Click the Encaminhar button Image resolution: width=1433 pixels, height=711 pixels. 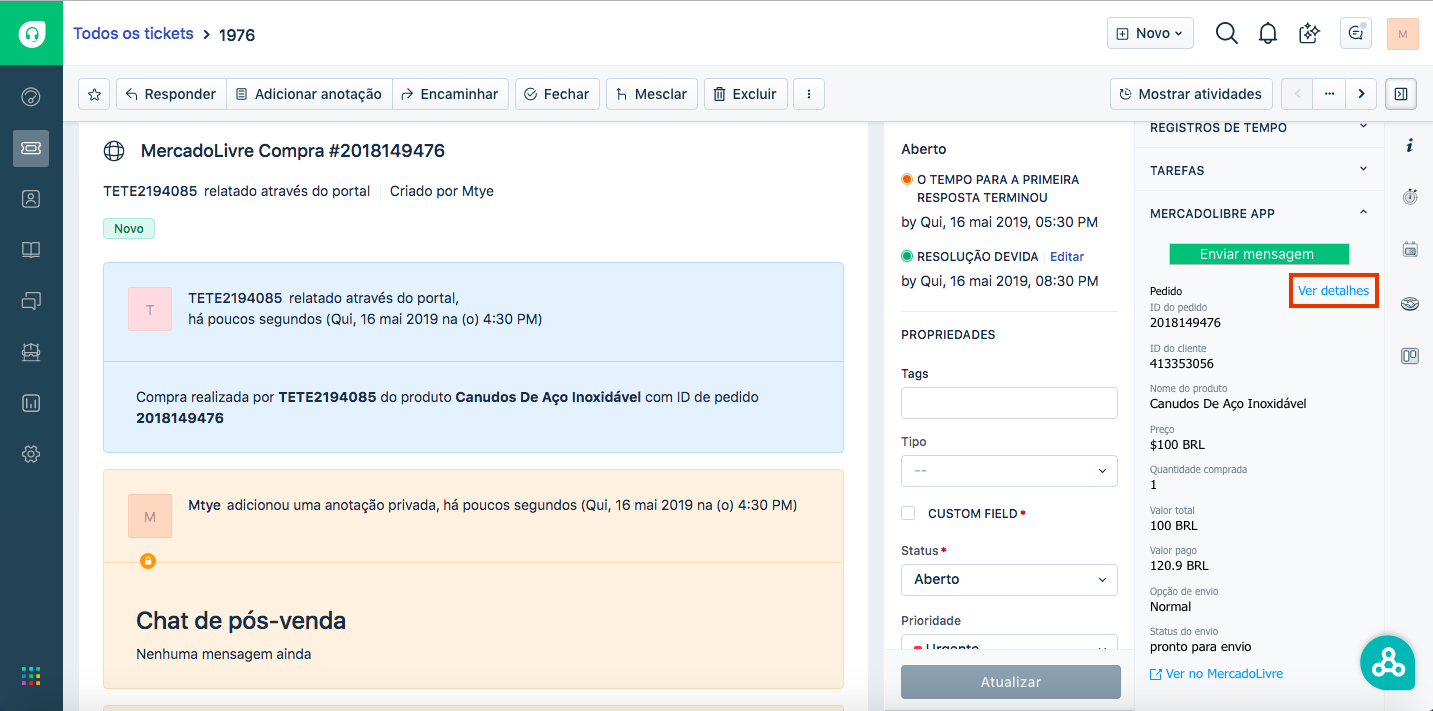point(450,94)
